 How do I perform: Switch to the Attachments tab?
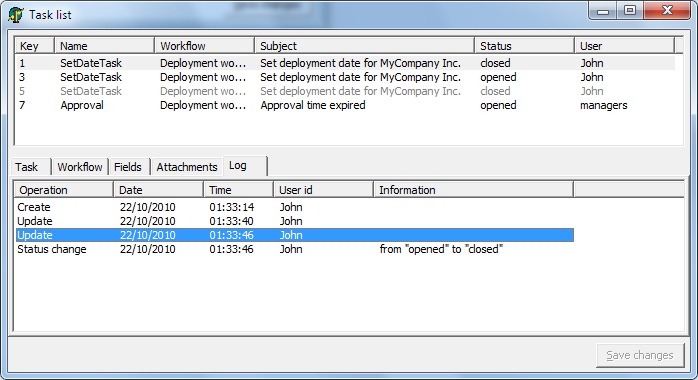[187, 167]
